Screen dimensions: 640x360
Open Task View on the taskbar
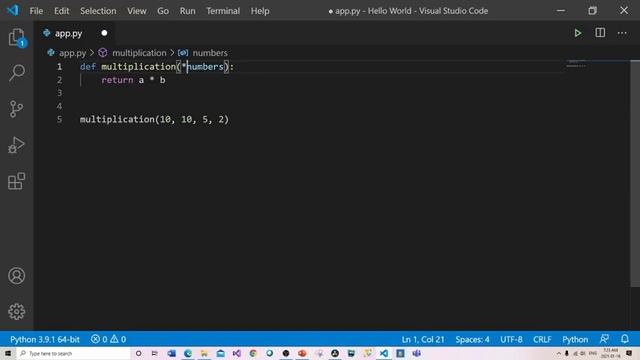tap(155, 353)
